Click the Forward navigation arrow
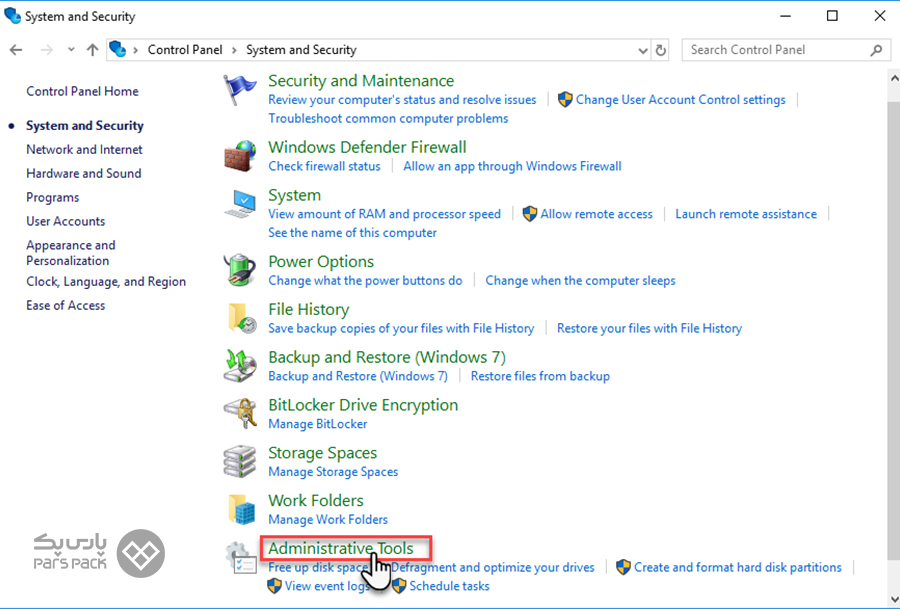This screenshot has height=609, width=900. click(x=46, y=50)
